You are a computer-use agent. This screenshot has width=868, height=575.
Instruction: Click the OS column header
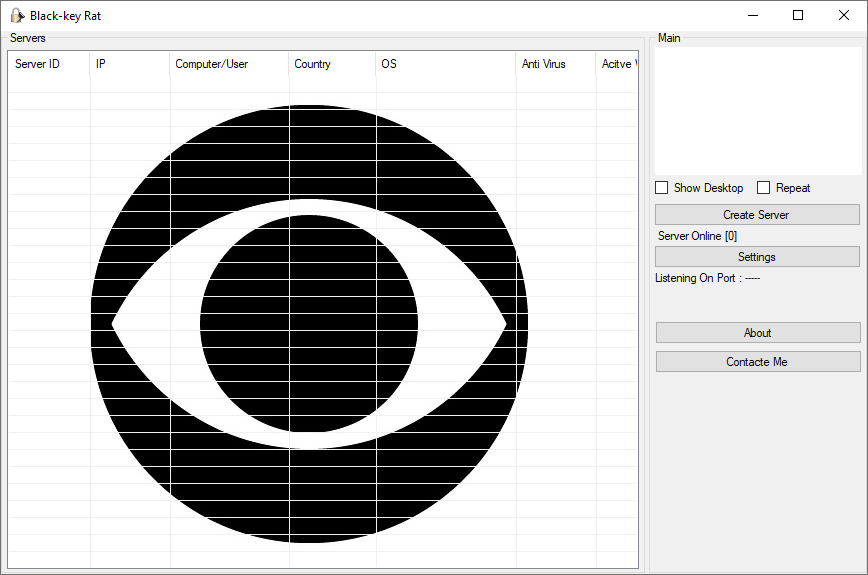(445, 64)
